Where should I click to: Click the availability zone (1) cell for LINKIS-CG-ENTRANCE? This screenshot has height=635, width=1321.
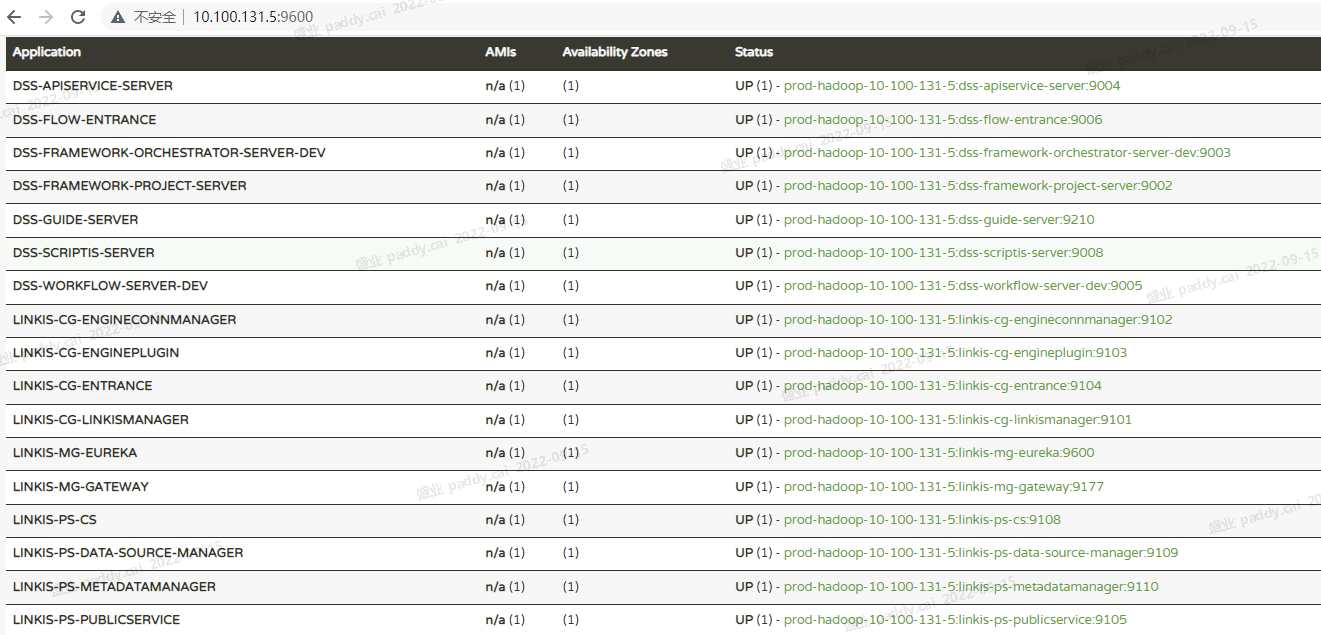[x=570, y=386]
